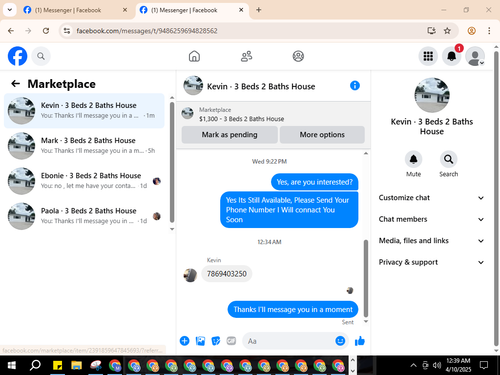Click the large listing photo in right panel
Viewport: 500px width, 375px height.
click(432, 95)
